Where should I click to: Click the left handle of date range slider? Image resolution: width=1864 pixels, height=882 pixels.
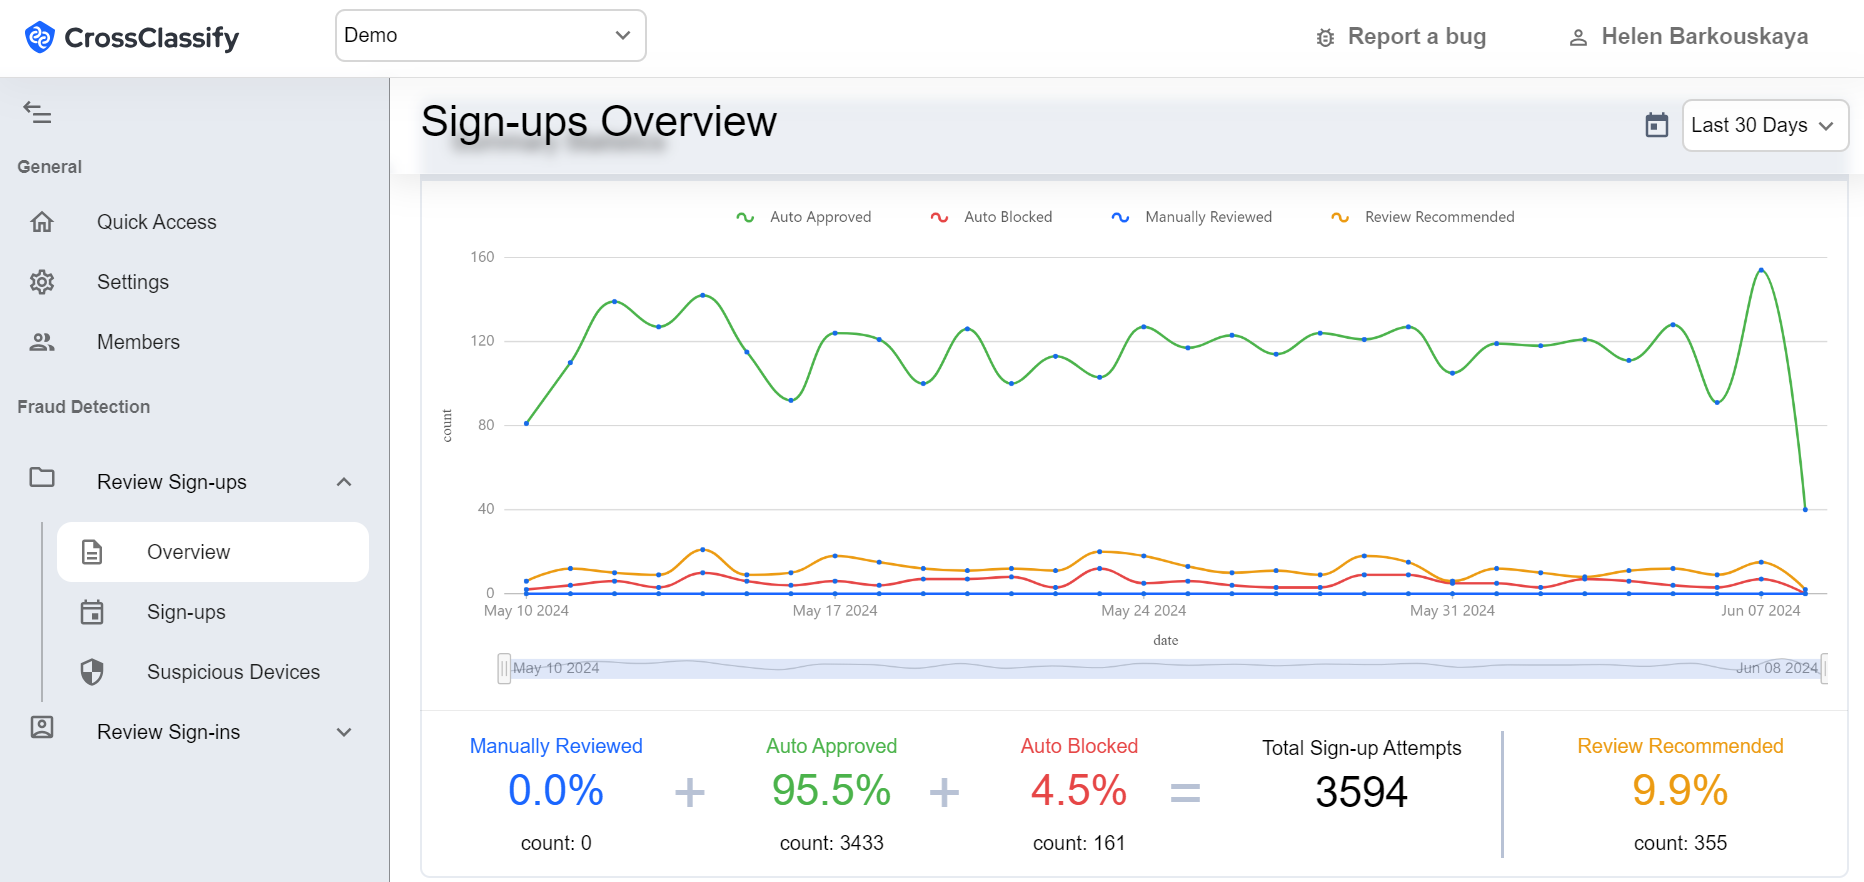[504, 668]
